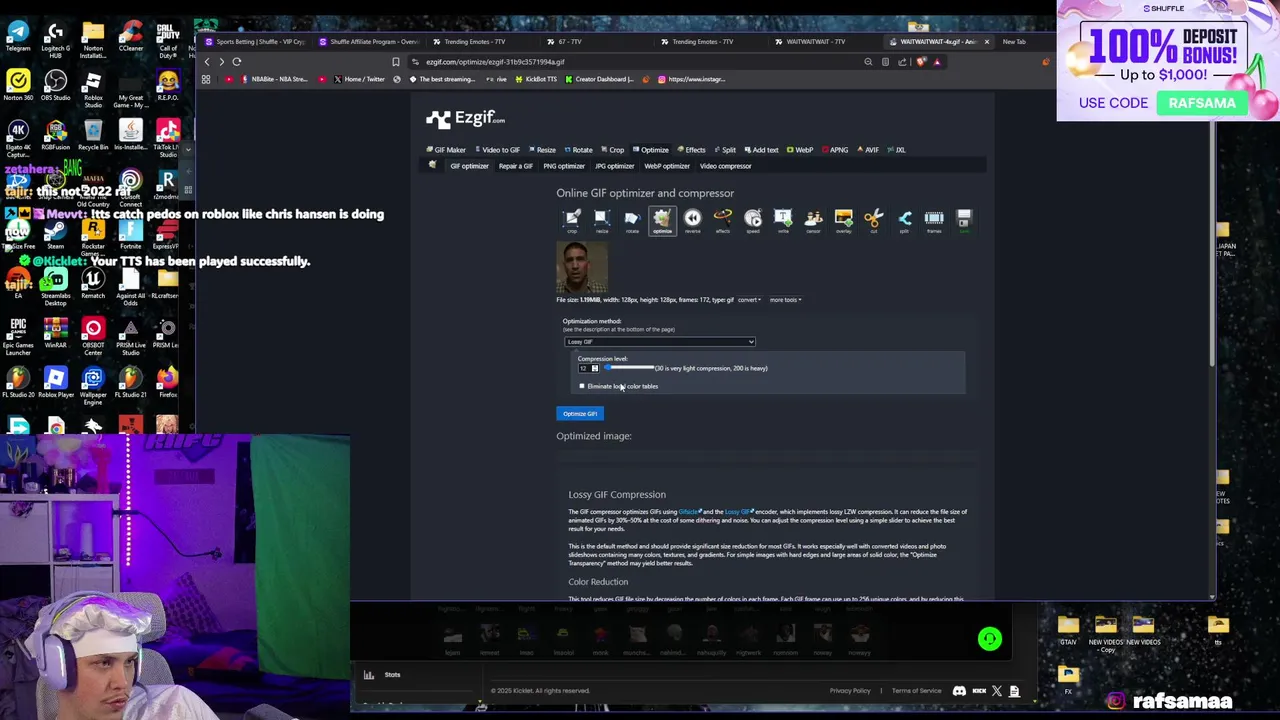Open the Video to GIF menu item
Screen dimensions: 1280x720
tap(497, 150)
